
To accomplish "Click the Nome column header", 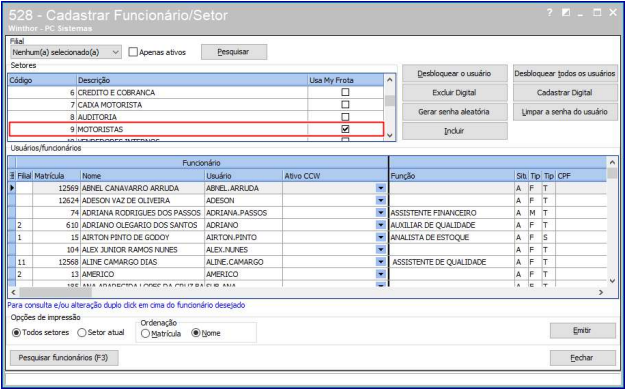I will 143,176.
